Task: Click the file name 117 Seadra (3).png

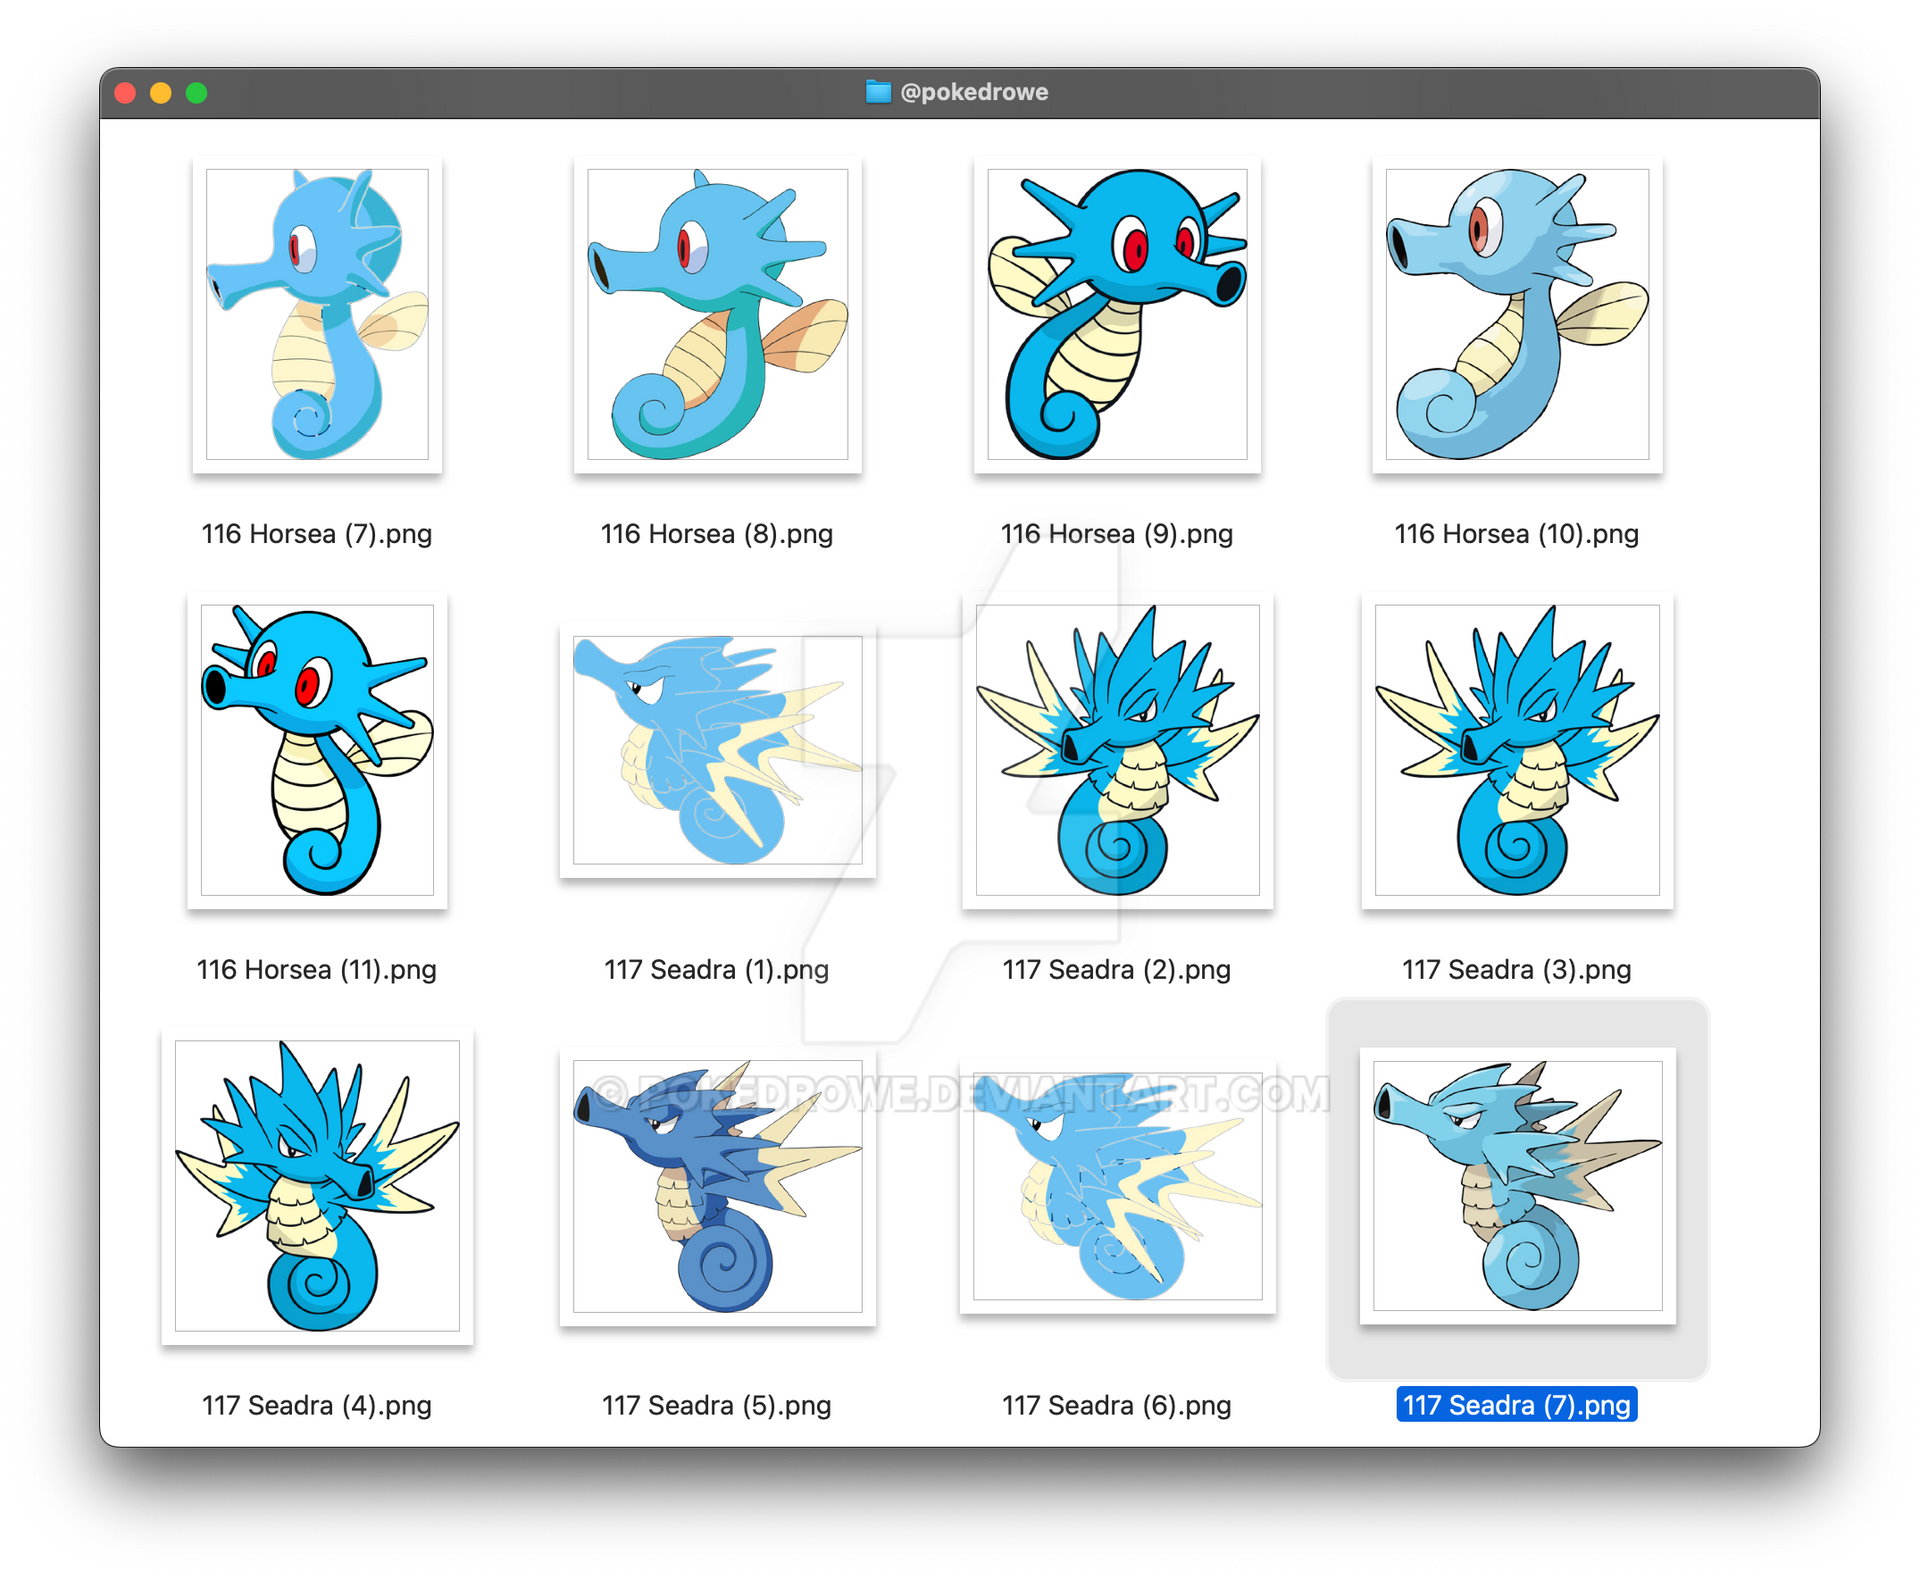Action: [1517, 970]
